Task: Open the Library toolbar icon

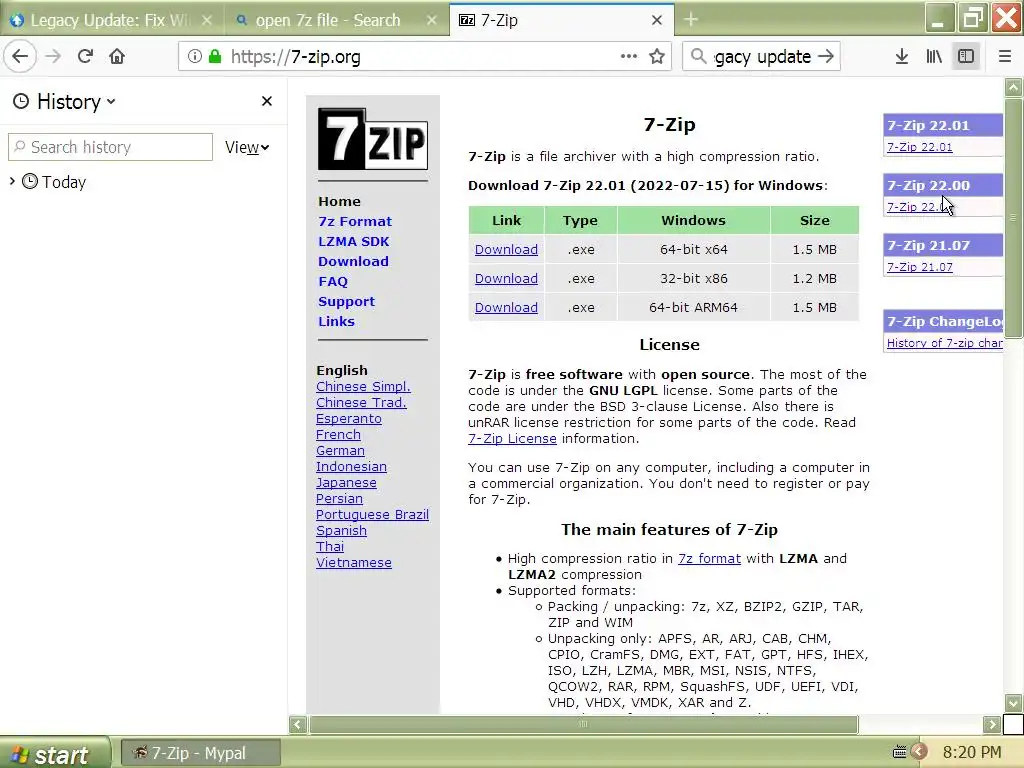Action: coord(934,56)
